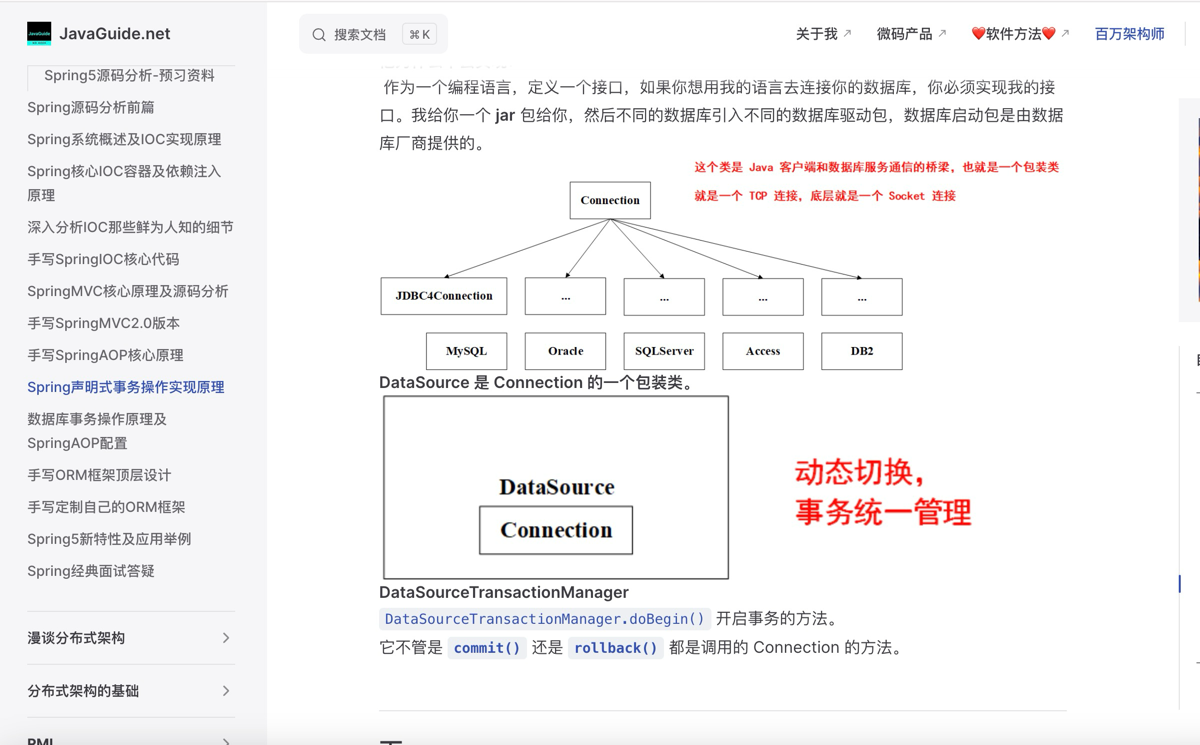Image resolution: width=1200 pixels, height=745 pixels.
Task: Open the 搜索文档 search field
Action: 373,34
